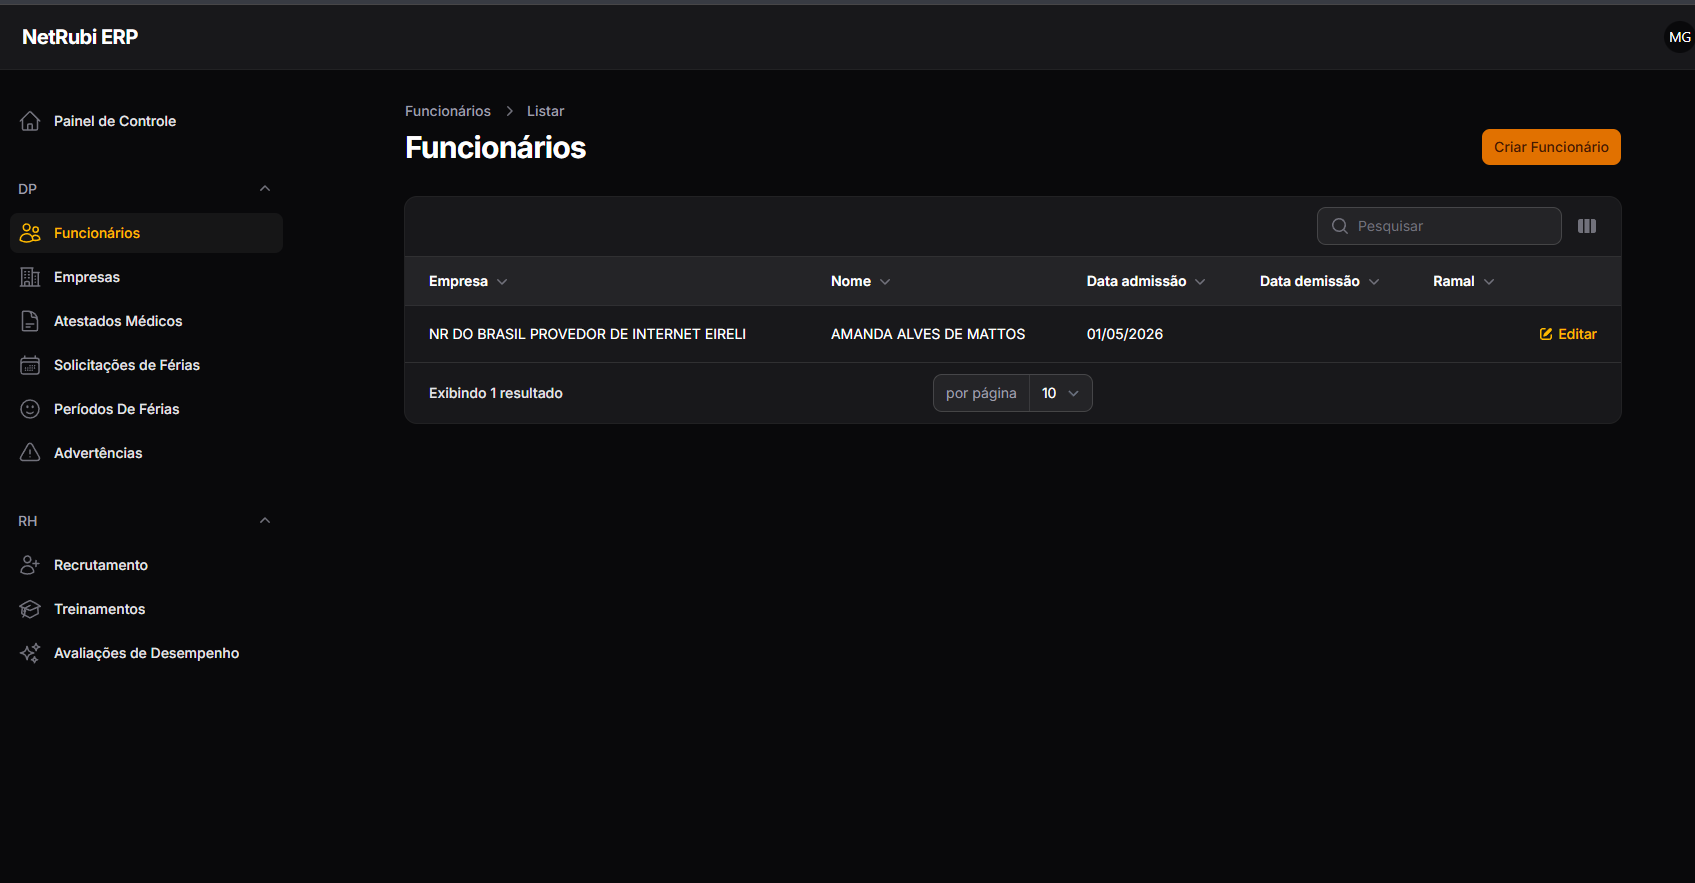This screenshot has height=883, width=1695.
Task: Open Solicitações de Férias page
Action: pos(146,365)
